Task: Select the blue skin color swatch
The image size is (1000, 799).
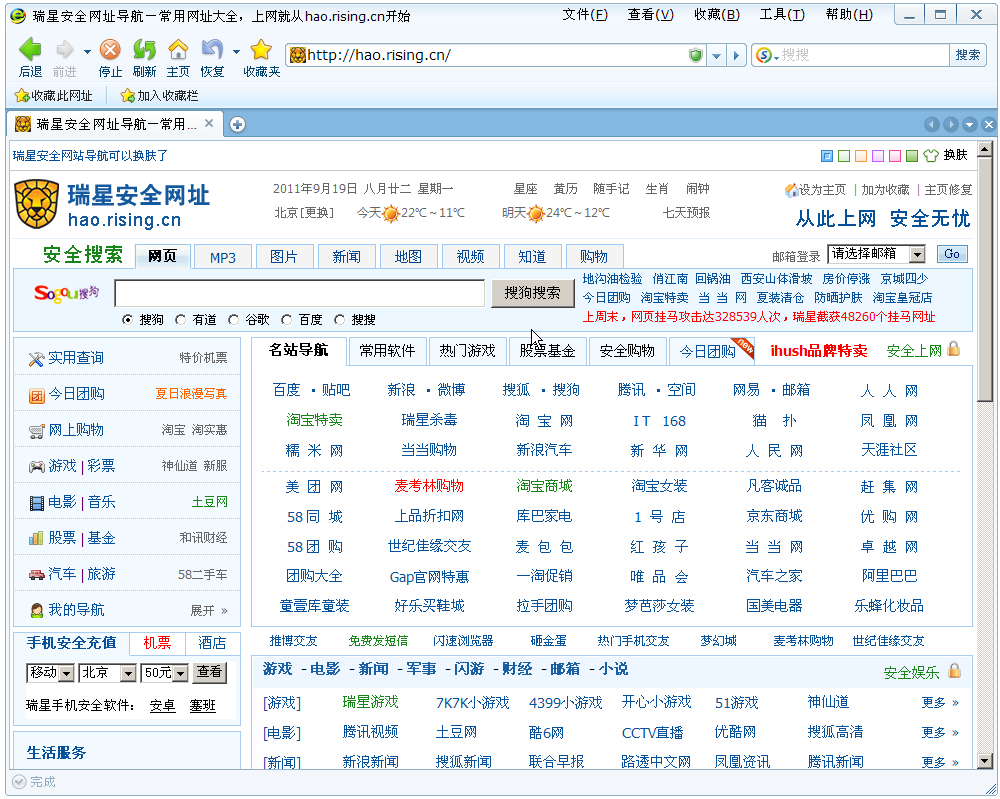Action: 827,156
